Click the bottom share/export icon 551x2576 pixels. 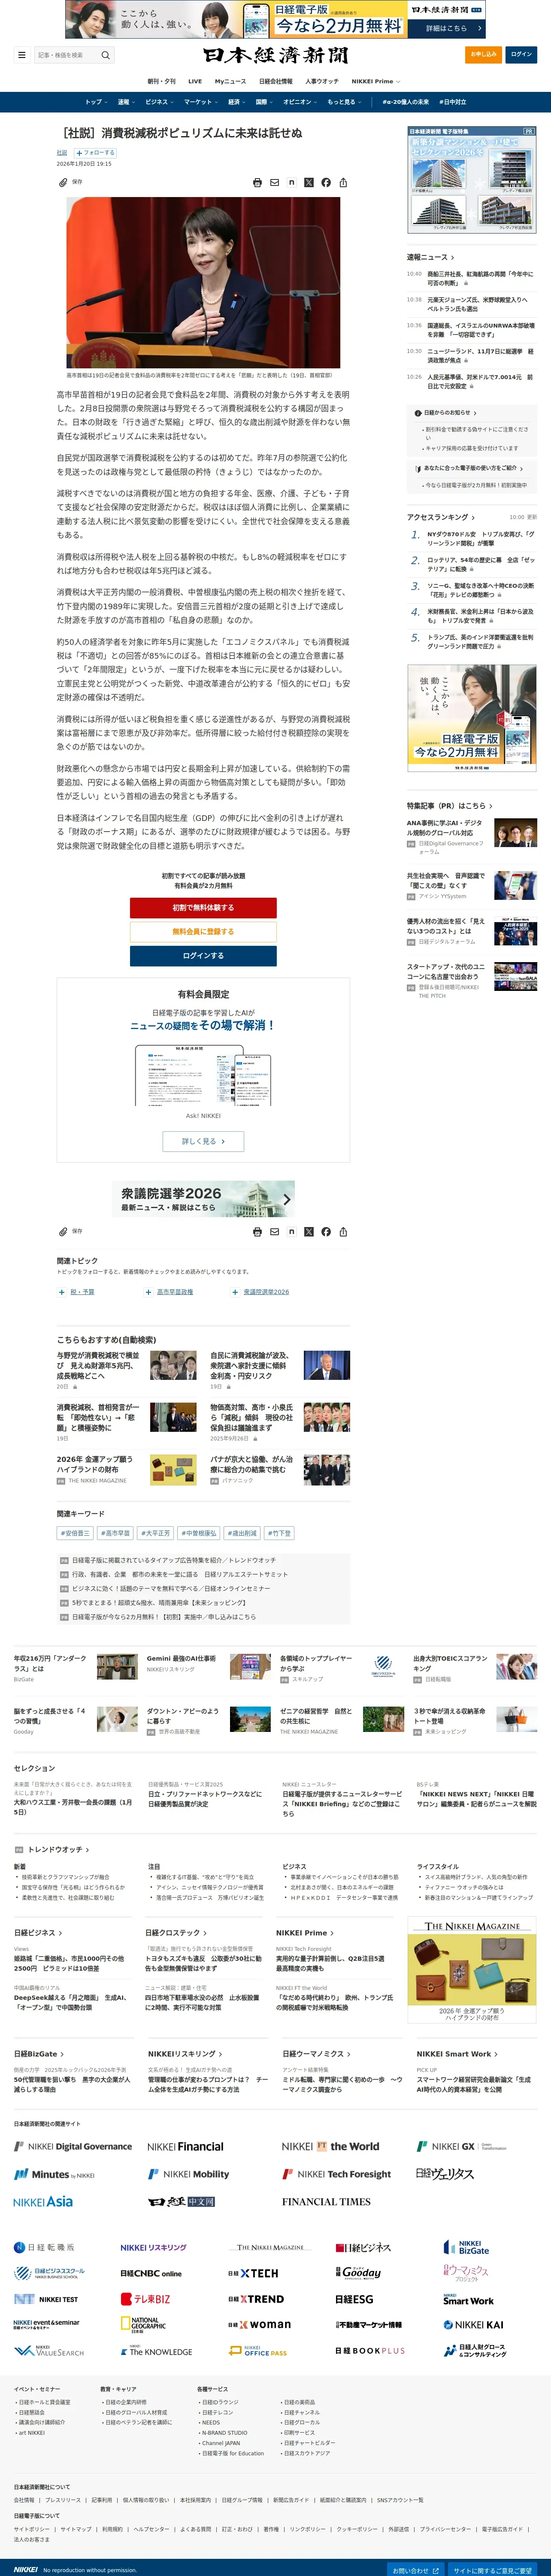343,1232
